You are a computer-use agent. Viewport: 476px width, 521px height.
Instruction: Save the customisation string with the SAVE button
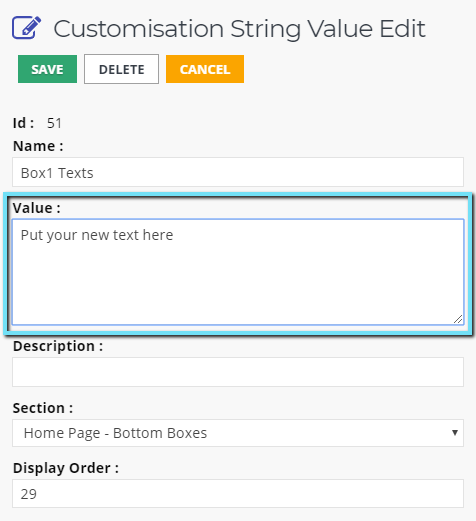(x=47, y=69)
